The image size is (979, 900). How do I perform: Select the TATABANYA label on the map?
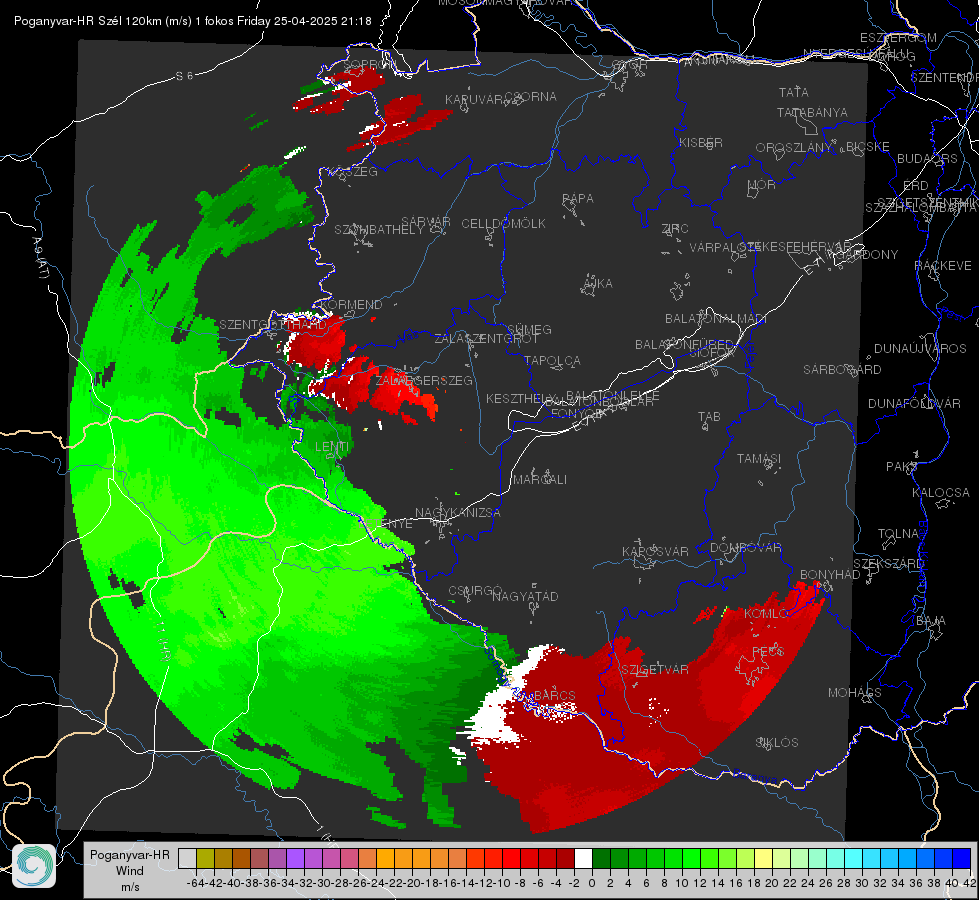click(812, 112)
